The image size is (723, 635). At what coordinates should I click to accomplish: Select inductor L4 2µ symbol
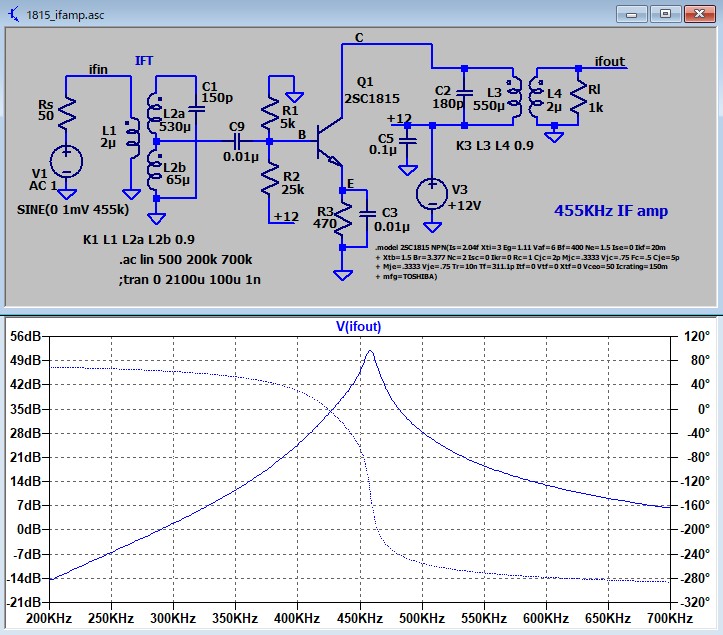(535, 98)
